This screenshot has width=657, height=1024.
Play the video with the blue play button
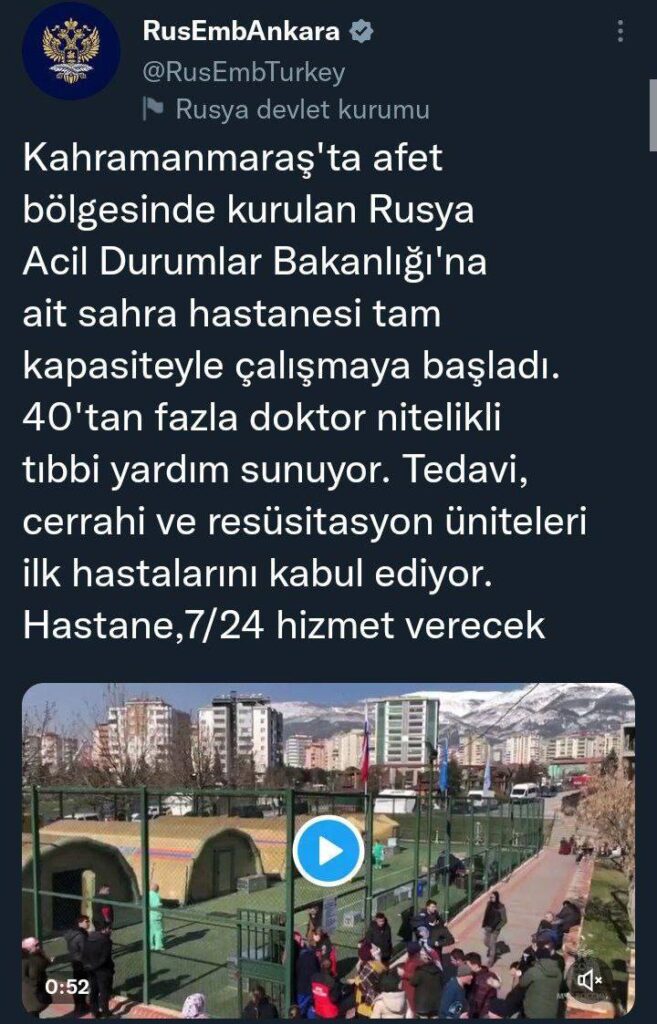(328, 852)
